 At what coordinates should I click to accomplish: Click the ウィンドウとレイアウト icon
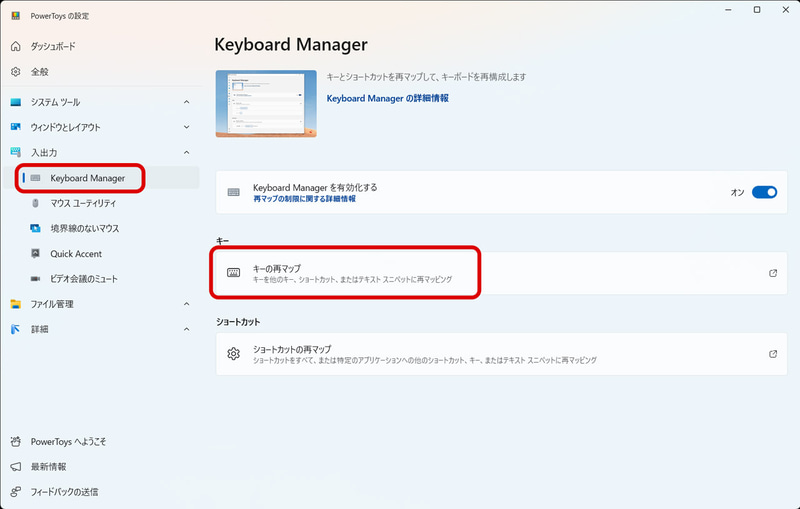(x=16, y=127)
